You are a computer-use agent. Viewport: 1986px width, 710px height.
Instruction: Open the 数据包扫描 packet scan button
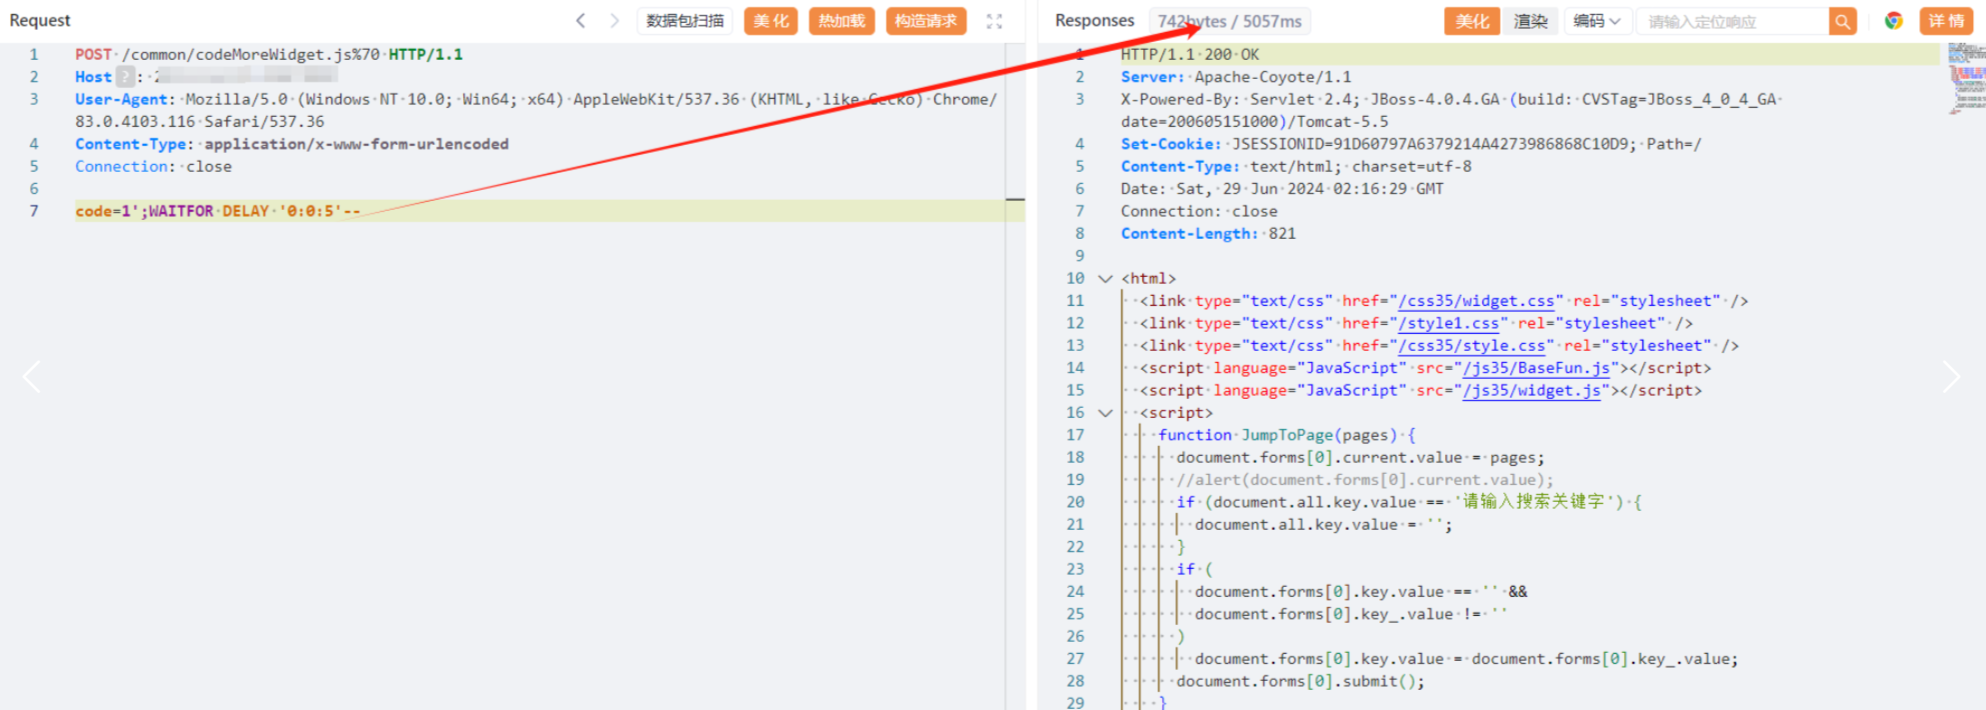click(685, 21)
